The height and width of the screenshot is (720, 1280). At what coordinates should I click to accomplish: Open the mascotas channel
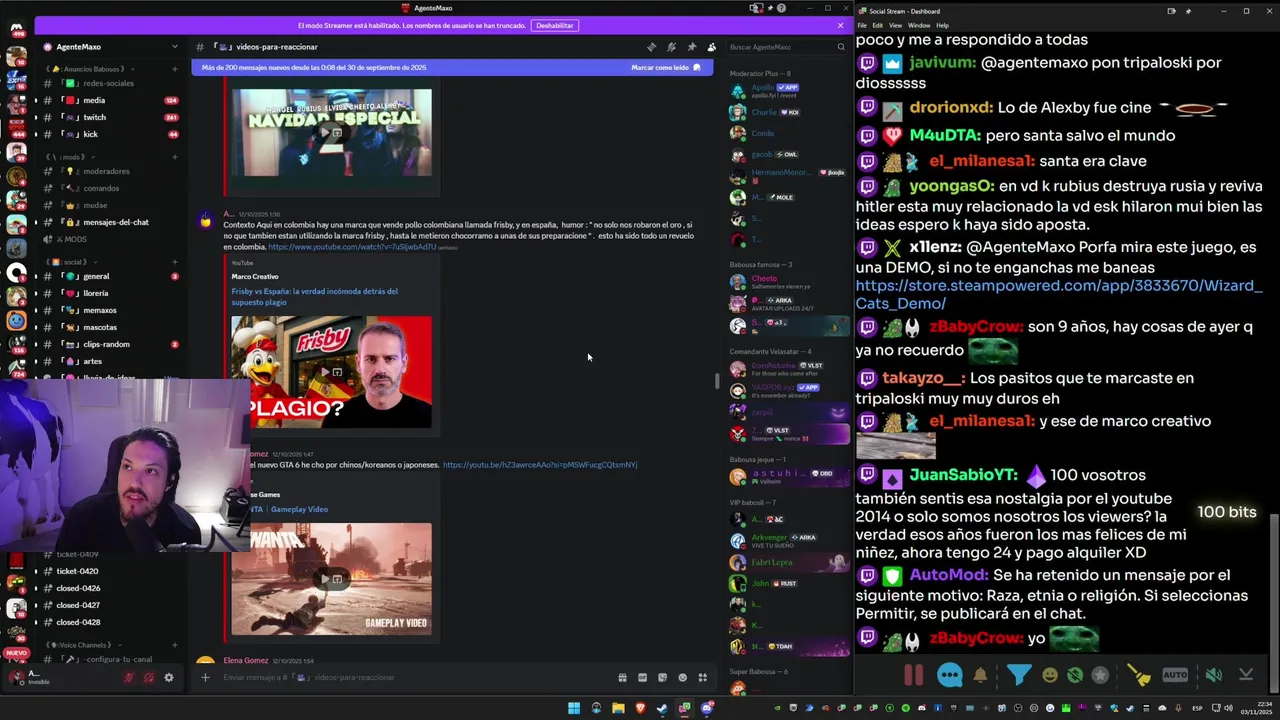(x=110, y=327)
